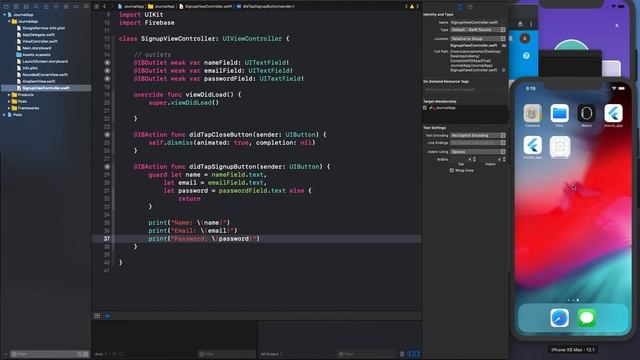Open the Flutter app icon in second row
The width and height of the screenshot is (640, 360).
point(532,146)
